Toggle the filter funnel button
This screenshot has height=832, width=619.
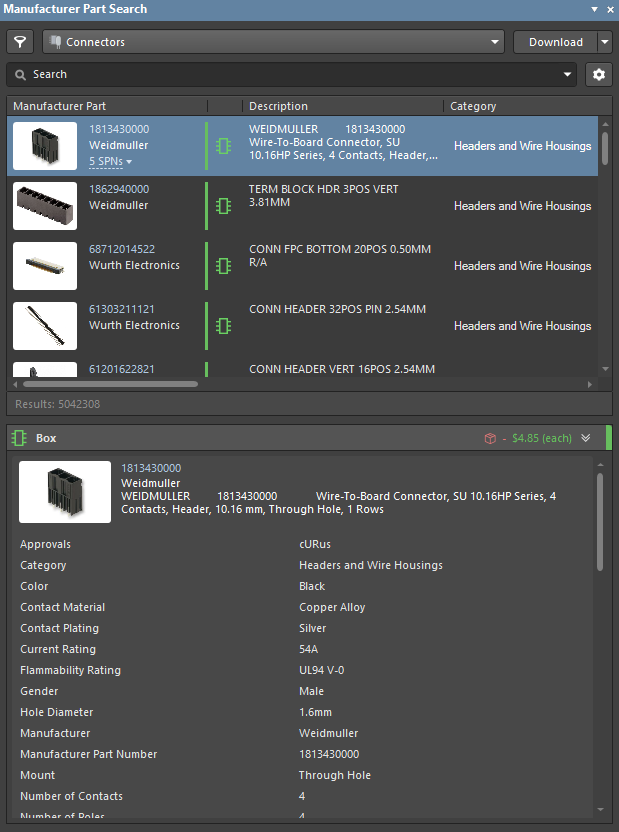[x=20, y=42]
